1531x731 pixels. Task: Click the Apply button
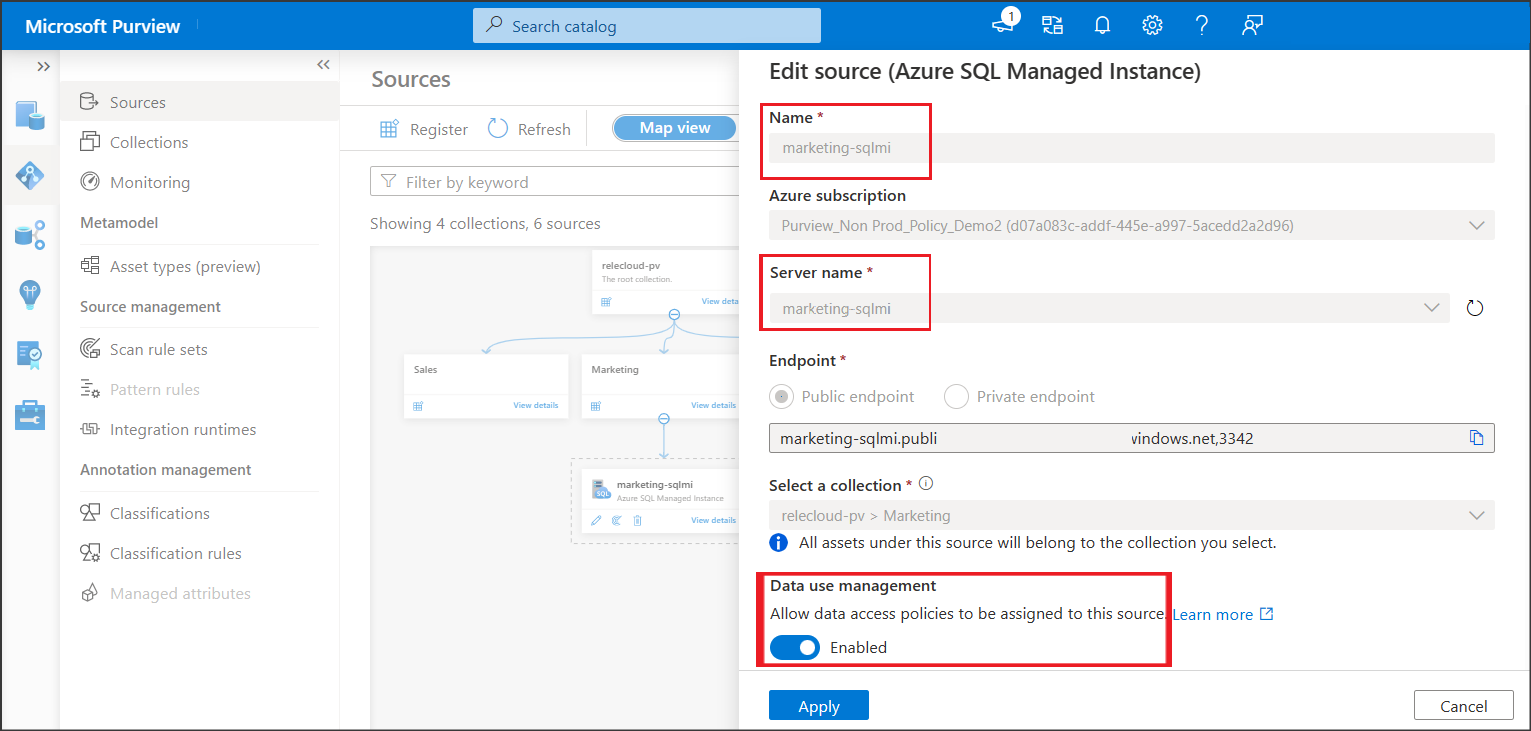click(x=818, y=705)
